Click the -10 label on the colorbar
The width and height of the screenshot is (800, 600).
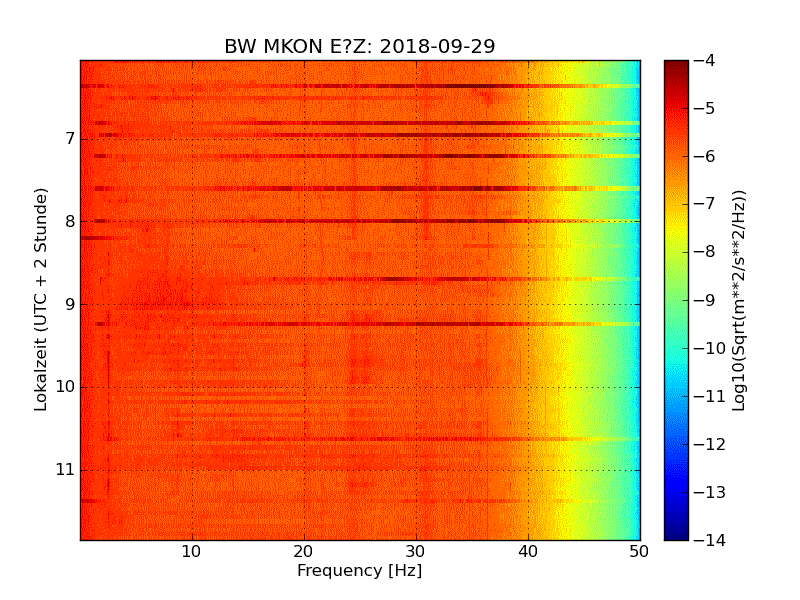[710, 348]
